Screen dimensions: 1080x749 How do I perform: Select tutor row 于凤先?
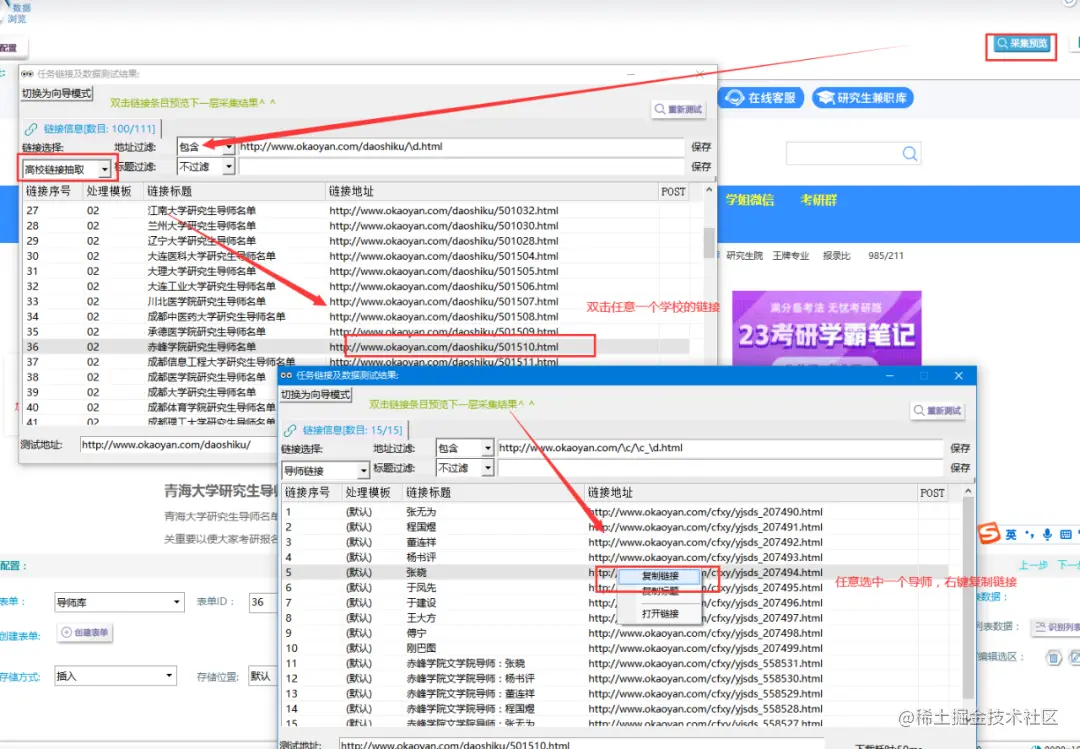pos(614,588)
